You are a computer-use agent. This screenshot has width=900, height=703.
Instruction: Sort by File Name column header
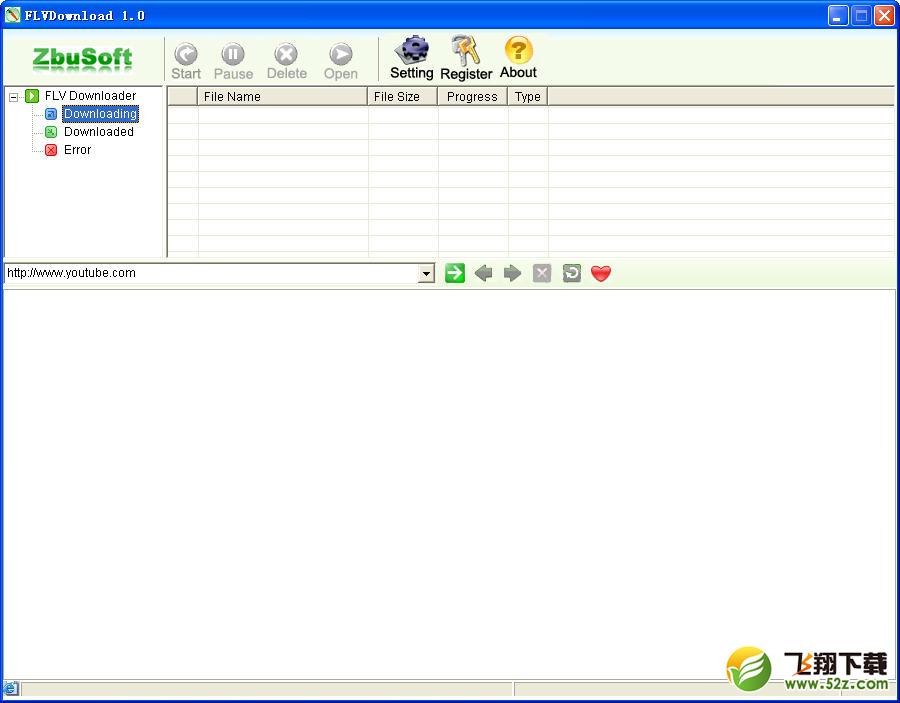coord(282,96)
